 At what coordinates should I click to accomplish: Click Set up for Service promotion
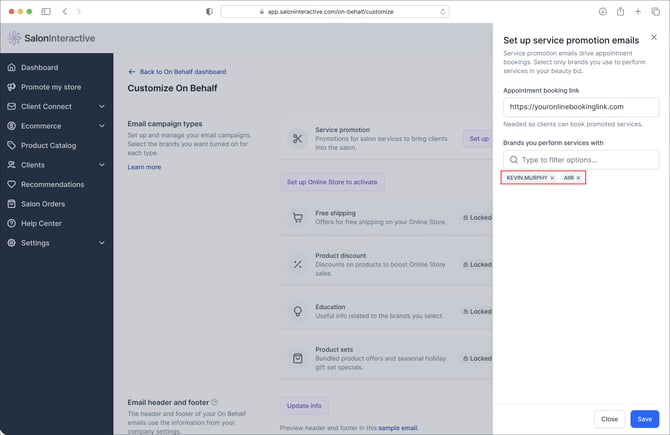pyautogui.click(x=479, y=139)
